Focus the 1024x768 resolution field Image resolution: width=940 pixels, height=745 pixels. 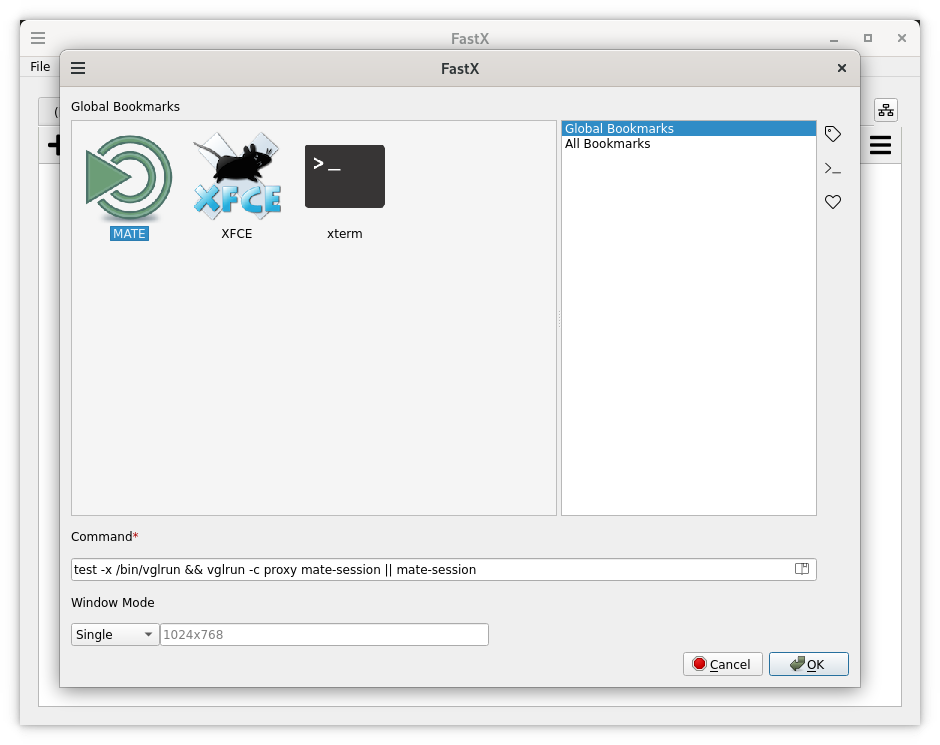click(324, 634)
